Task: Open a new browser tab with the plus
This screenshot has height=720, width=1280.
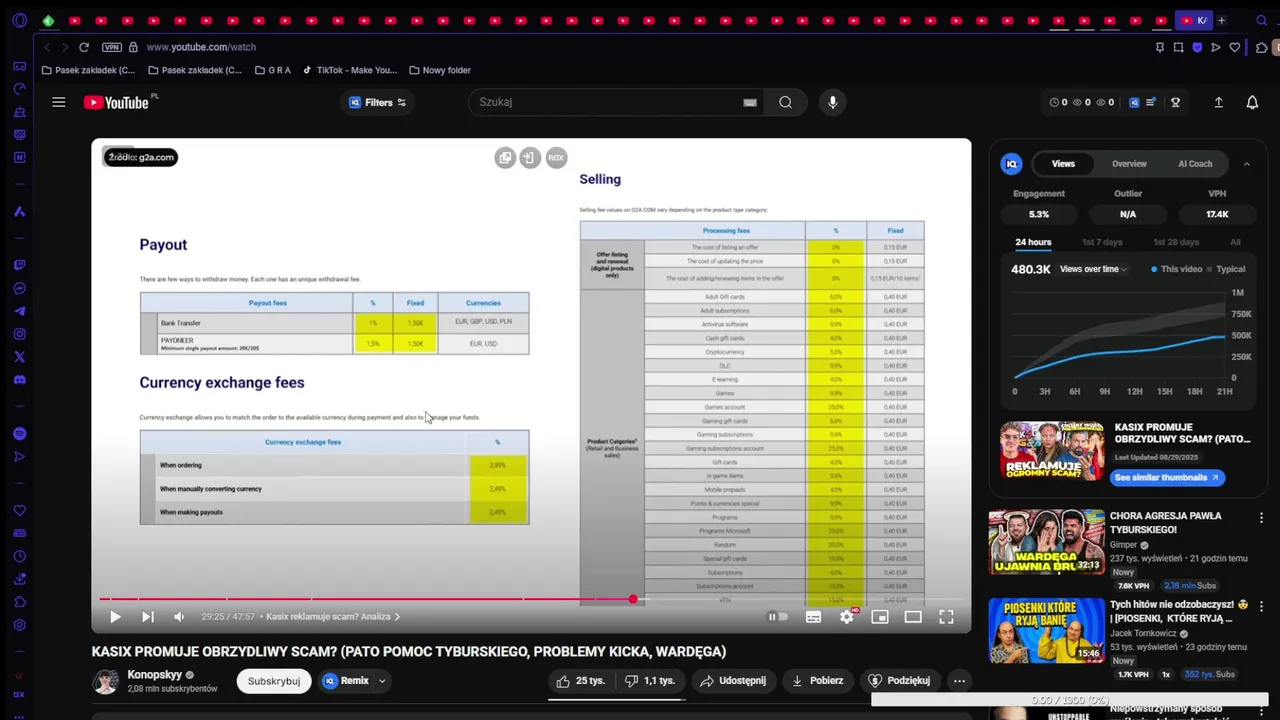Action: pos(1221,20)
